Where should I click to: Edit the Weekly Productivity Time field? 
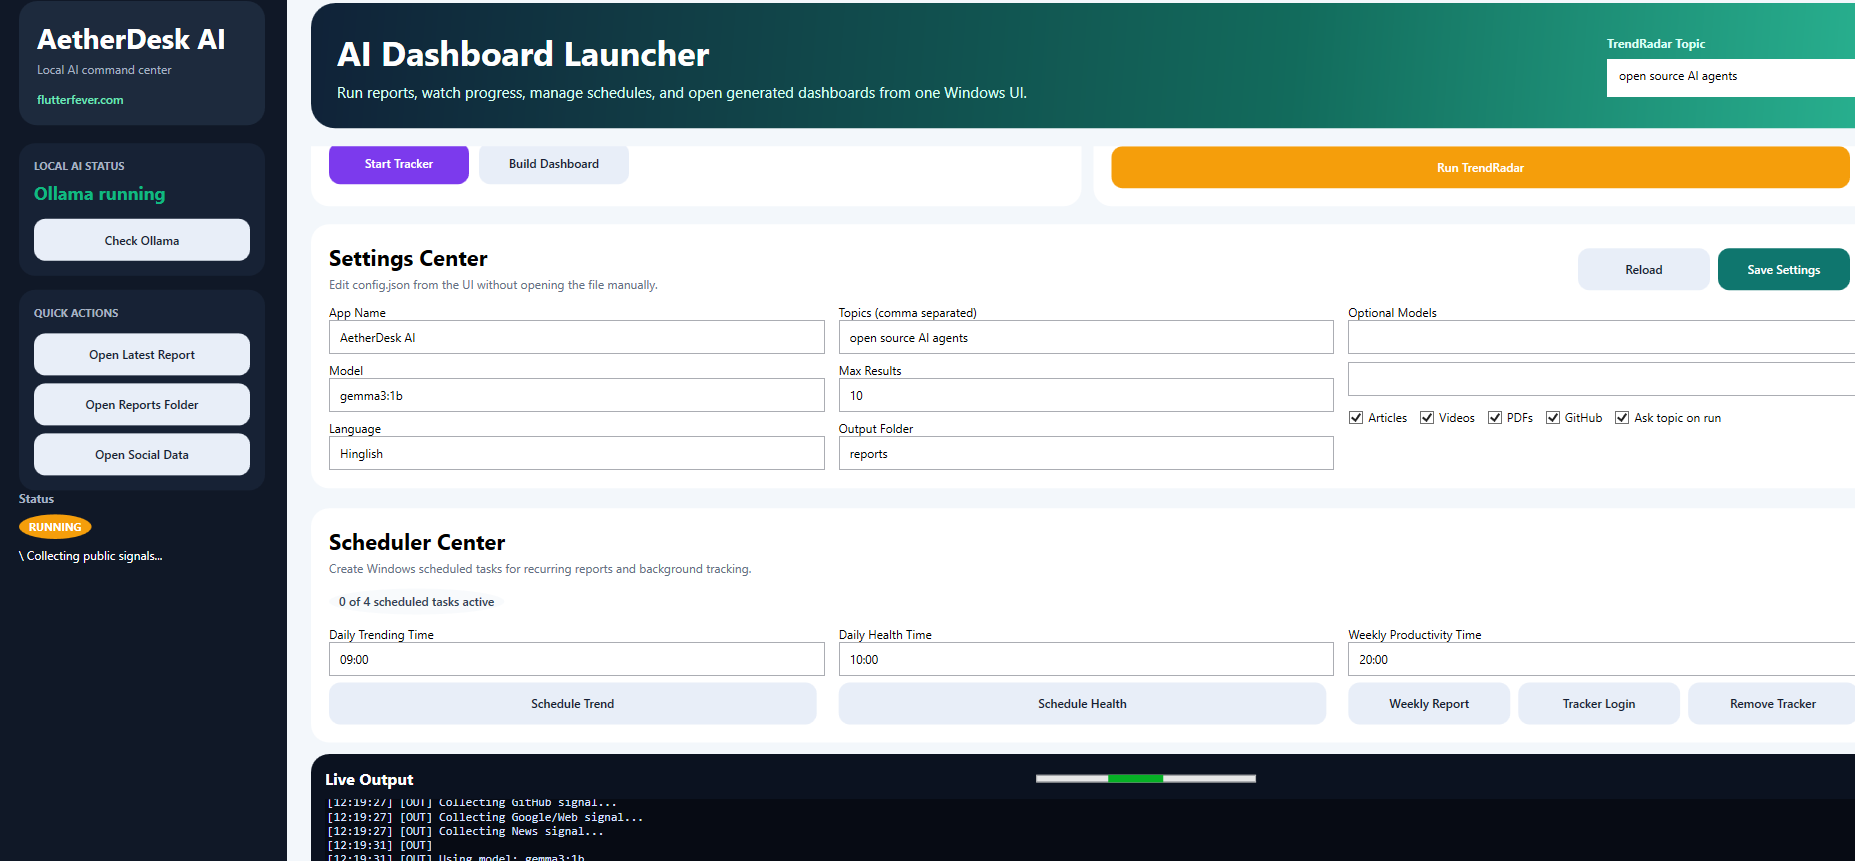pos(1601,659)
